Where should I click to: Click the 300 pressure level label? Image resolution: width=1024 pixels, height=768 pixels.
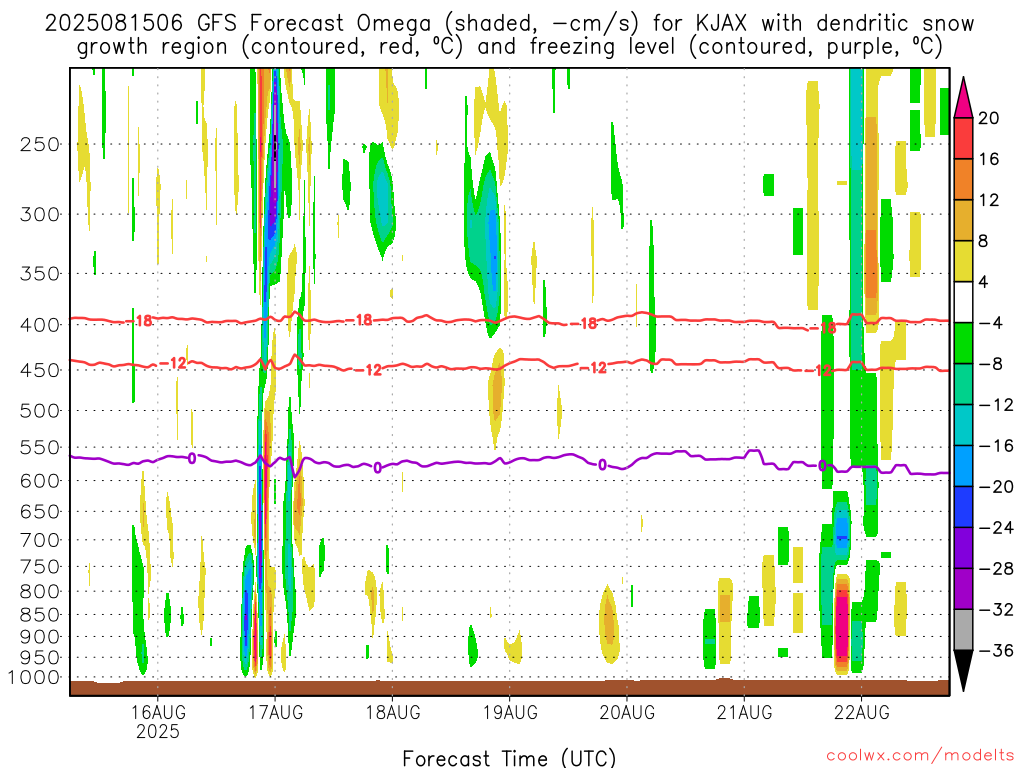(40, 214)
